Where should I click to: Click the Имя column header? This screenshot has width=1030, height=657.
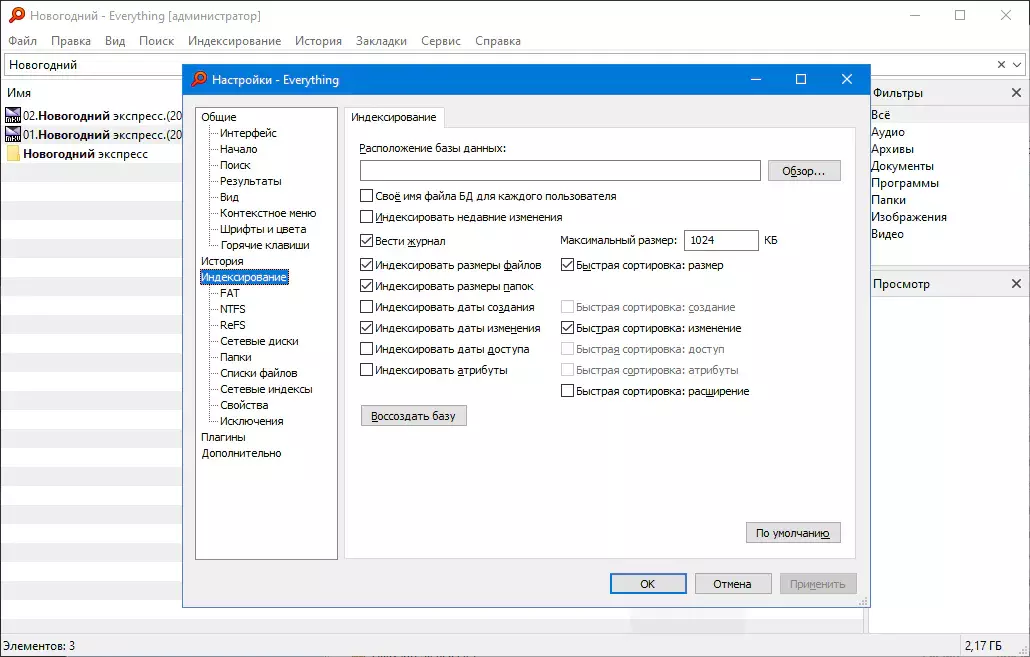(19, 93)
